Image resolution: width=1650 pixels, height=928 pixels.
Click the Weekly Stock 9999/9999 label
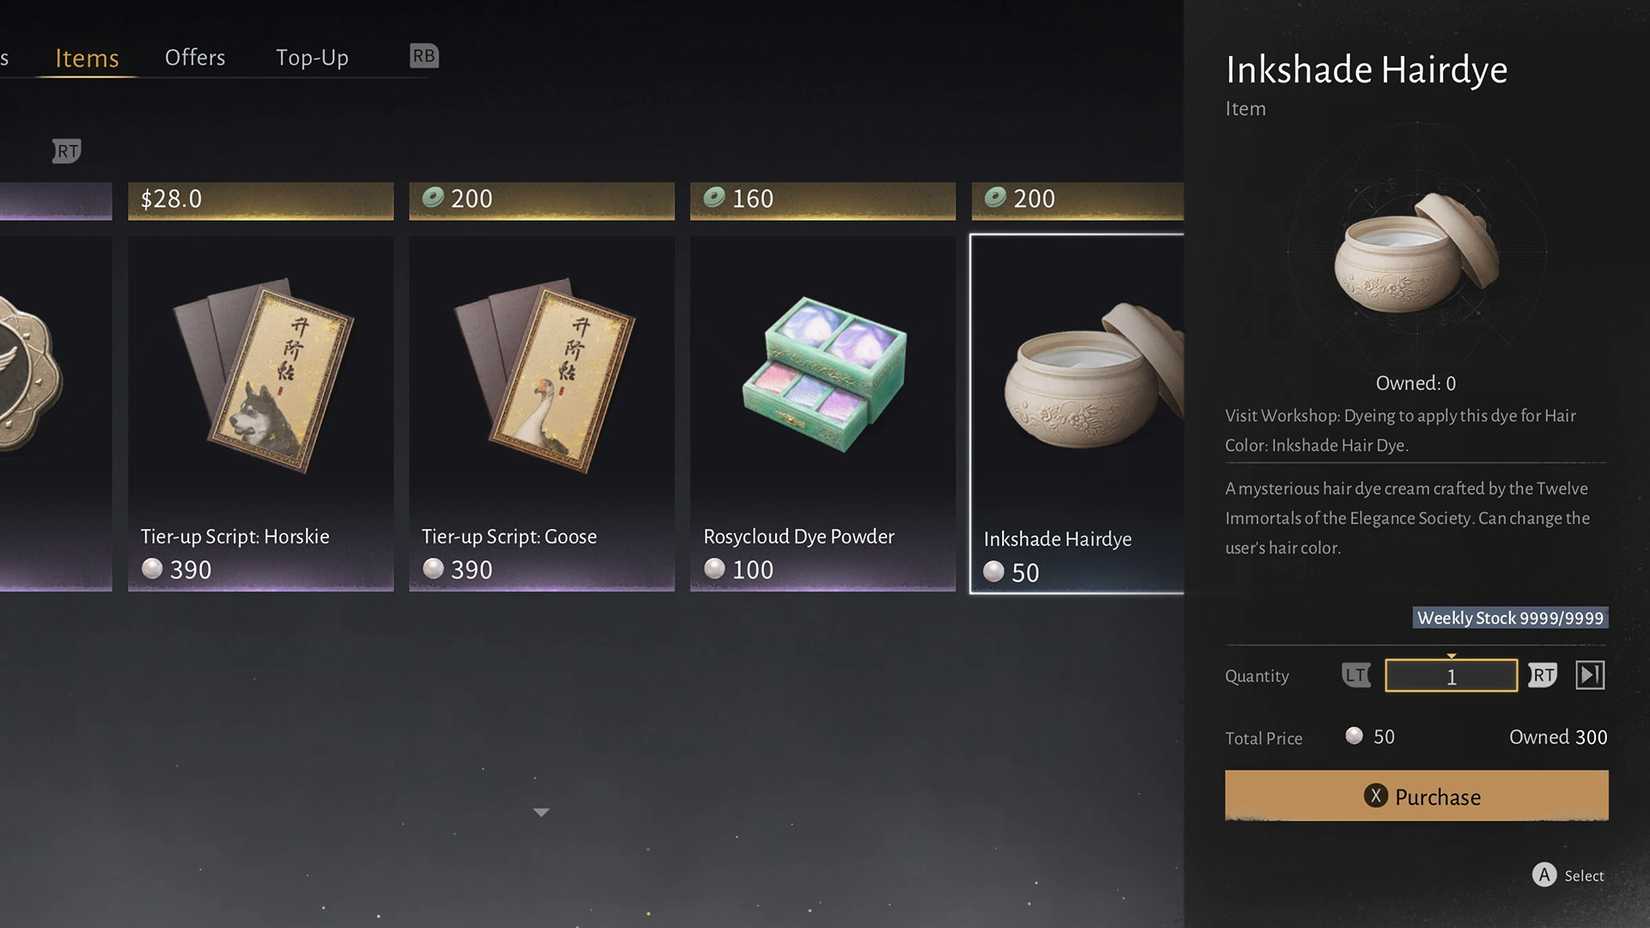[1510, 618]
